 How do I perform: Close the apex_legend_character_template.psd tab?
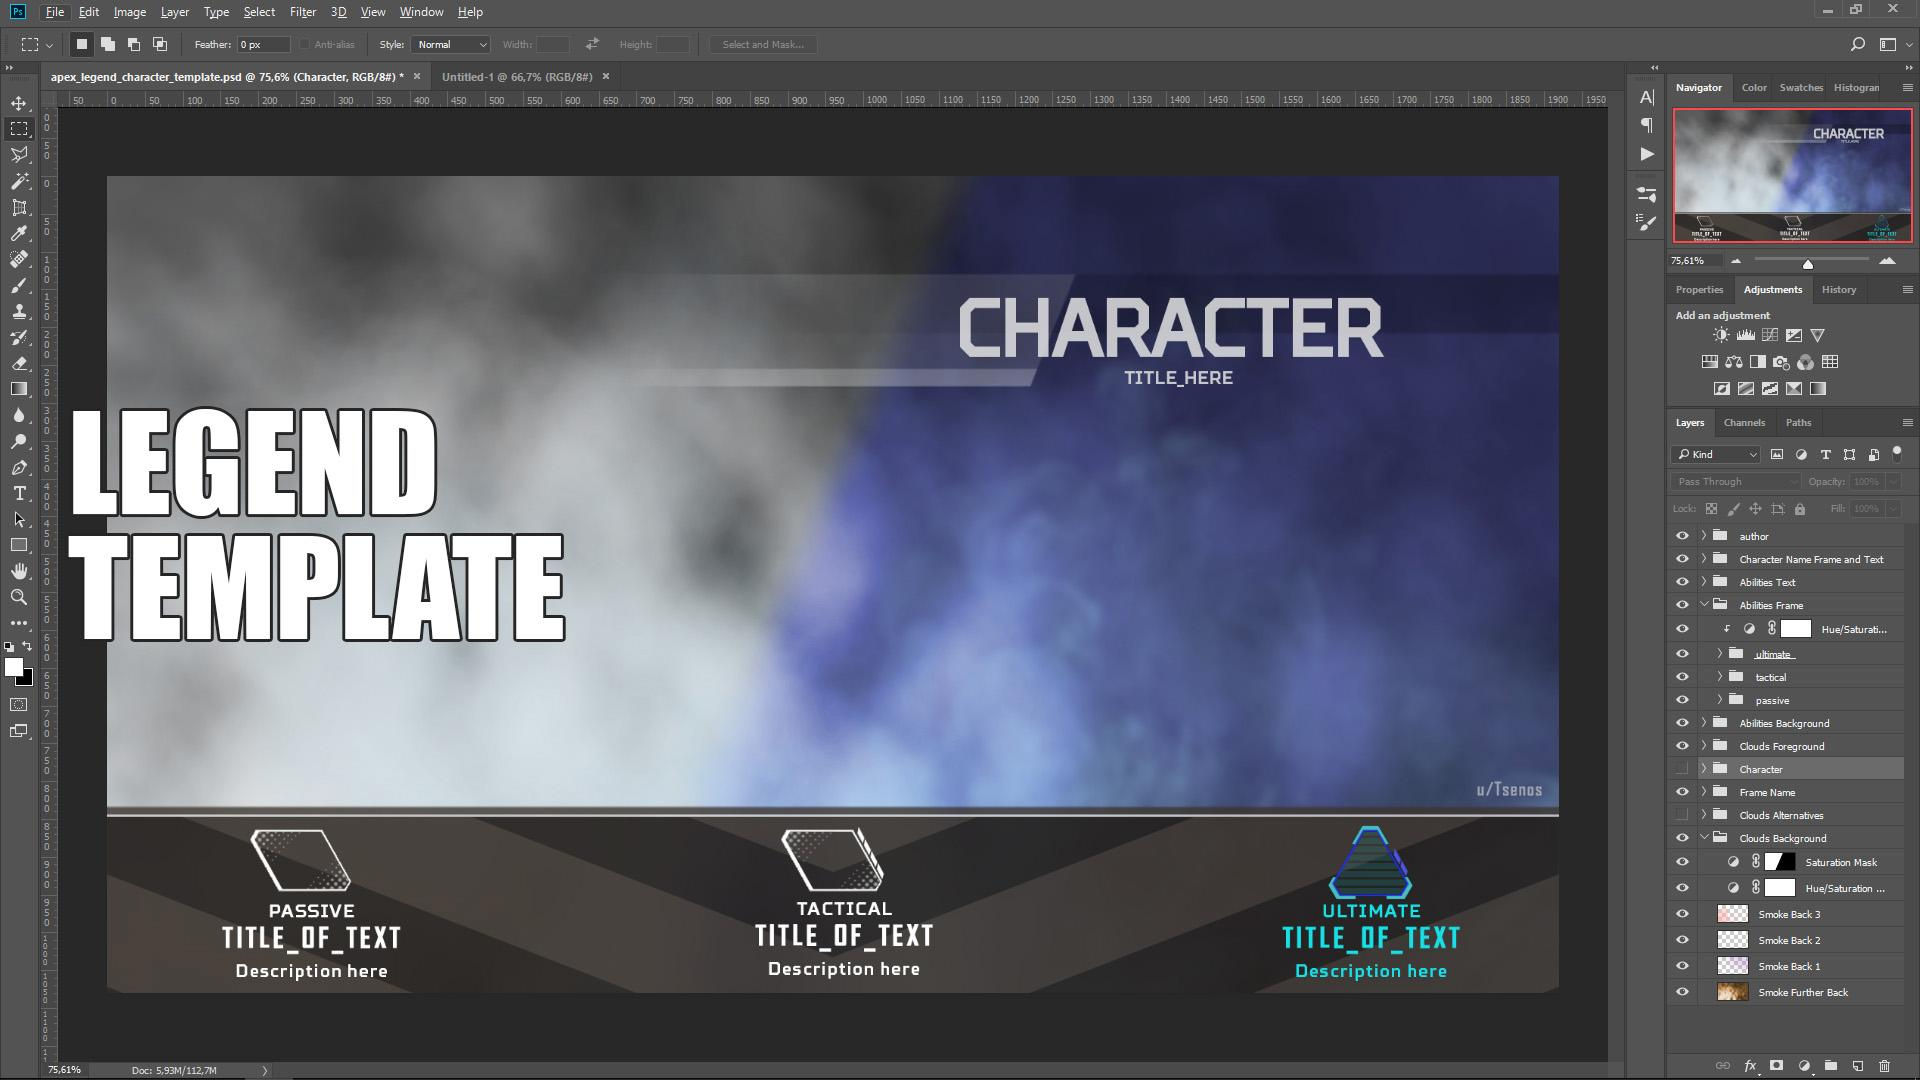click(x=417, y=76)
